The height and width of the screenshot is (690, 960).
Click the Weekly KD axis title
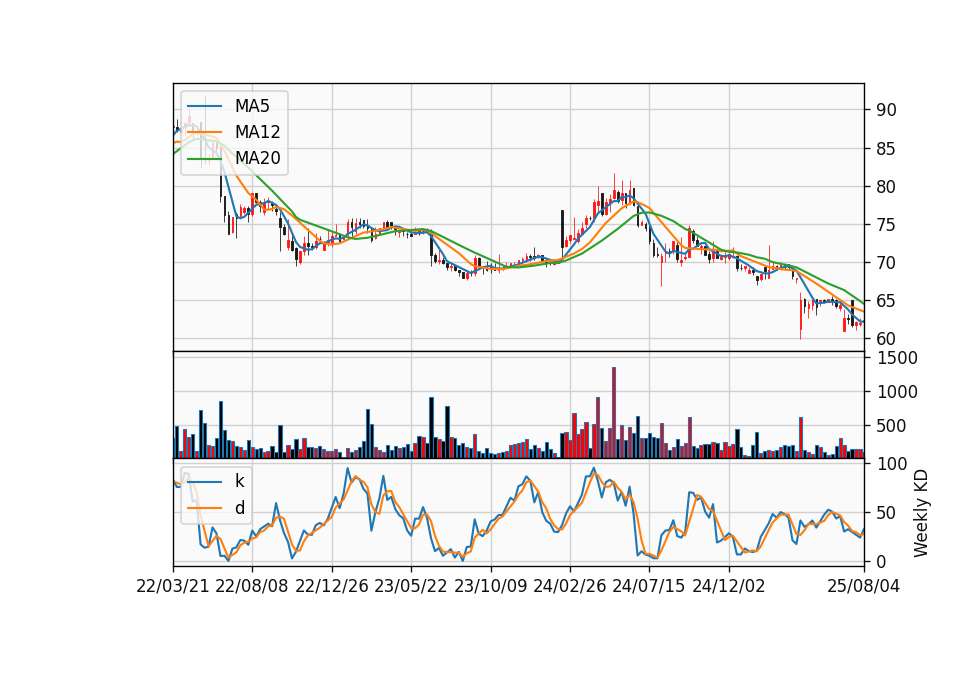point(920,513)
